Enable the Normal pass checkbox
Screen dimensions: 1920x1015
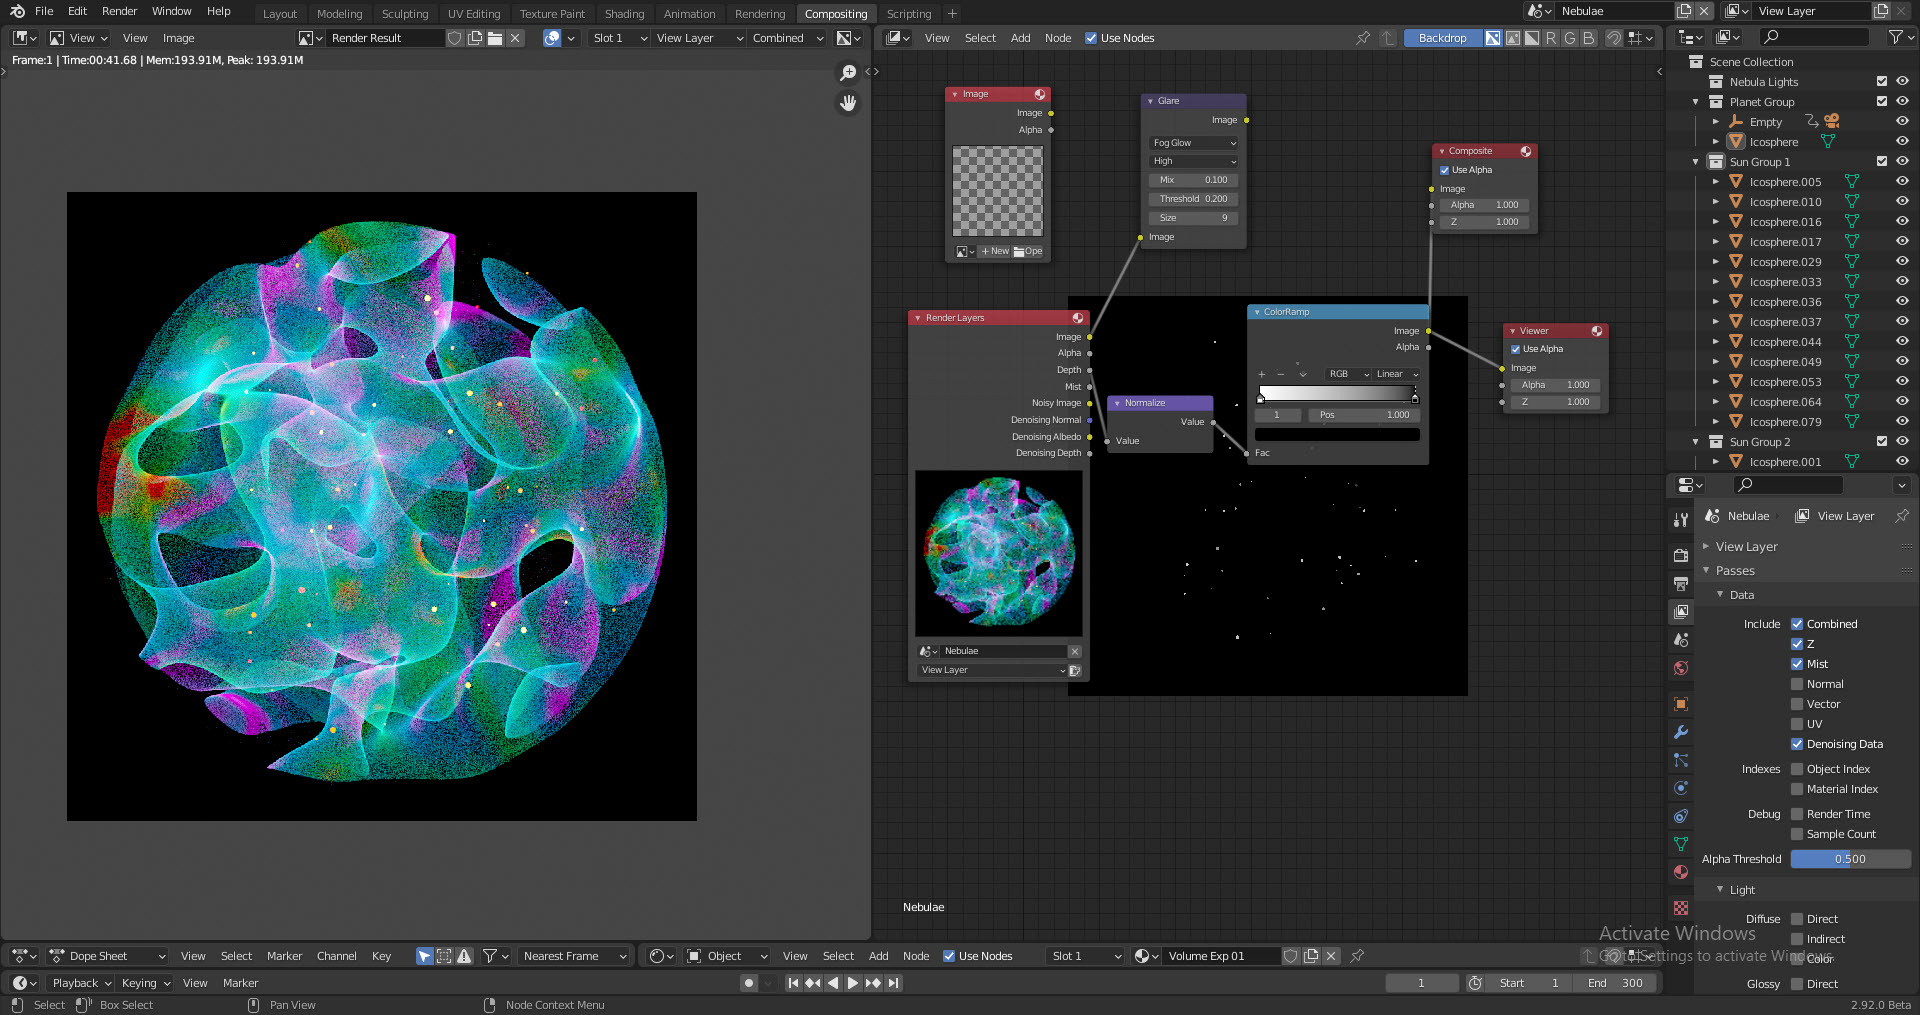pos(1797,684)
